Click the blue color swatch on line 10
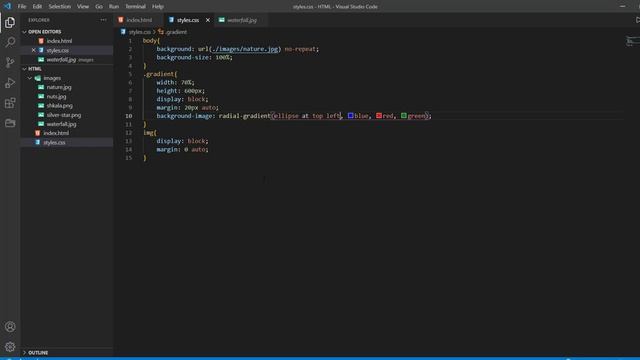The height and width of the screenshot is (360, 640). (x=350, y=116)
